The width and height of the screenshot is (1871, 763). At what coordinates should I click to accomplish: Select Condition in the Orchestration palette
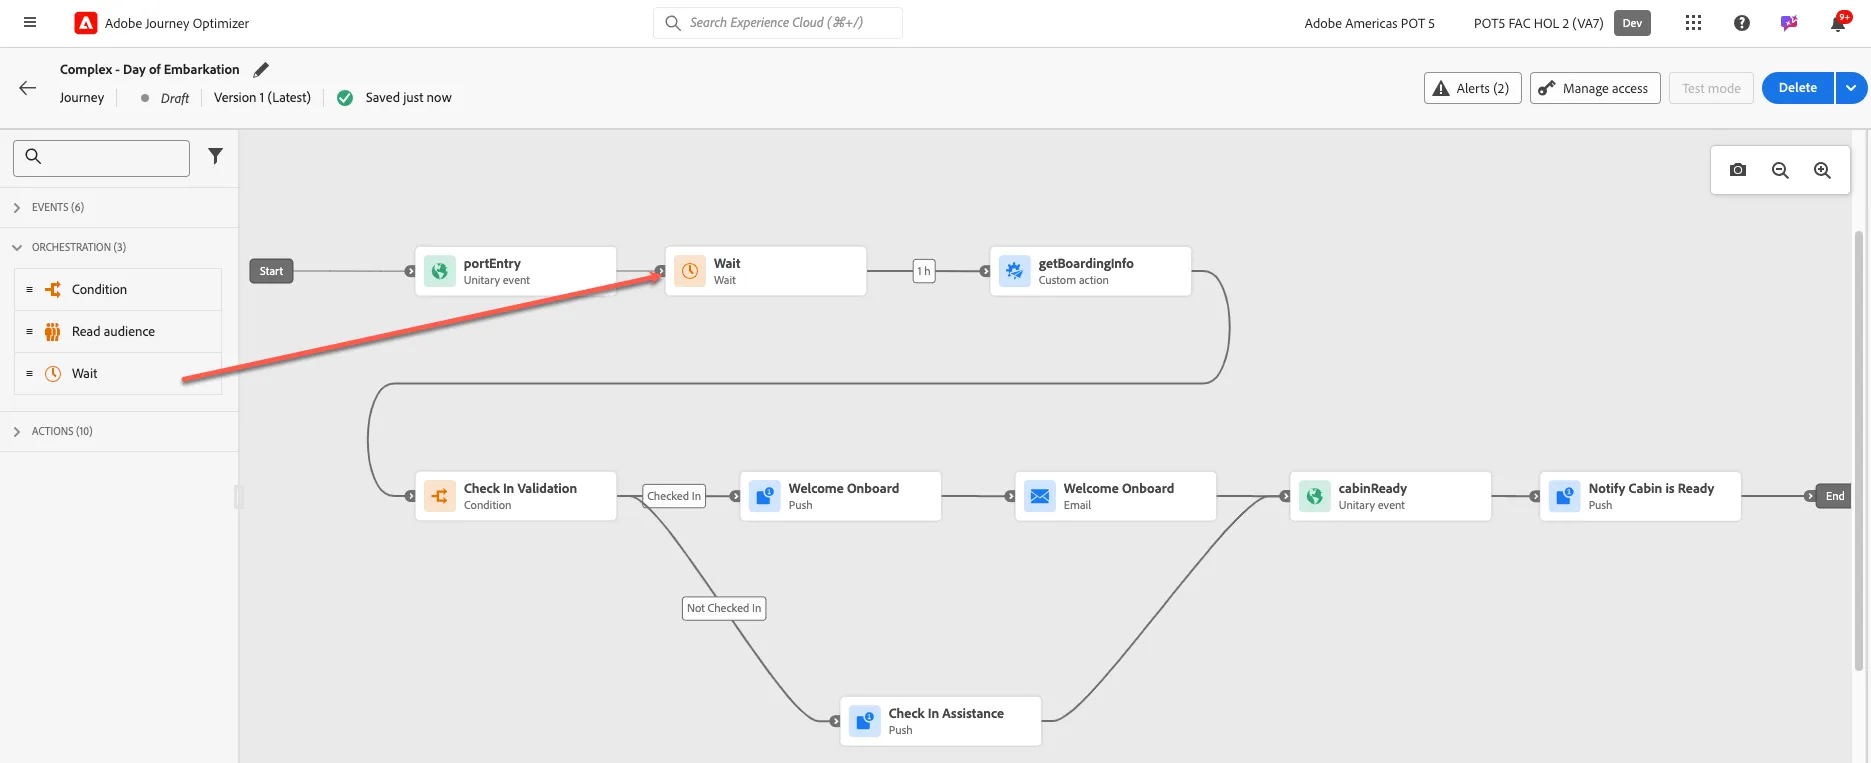click(118, 289)
